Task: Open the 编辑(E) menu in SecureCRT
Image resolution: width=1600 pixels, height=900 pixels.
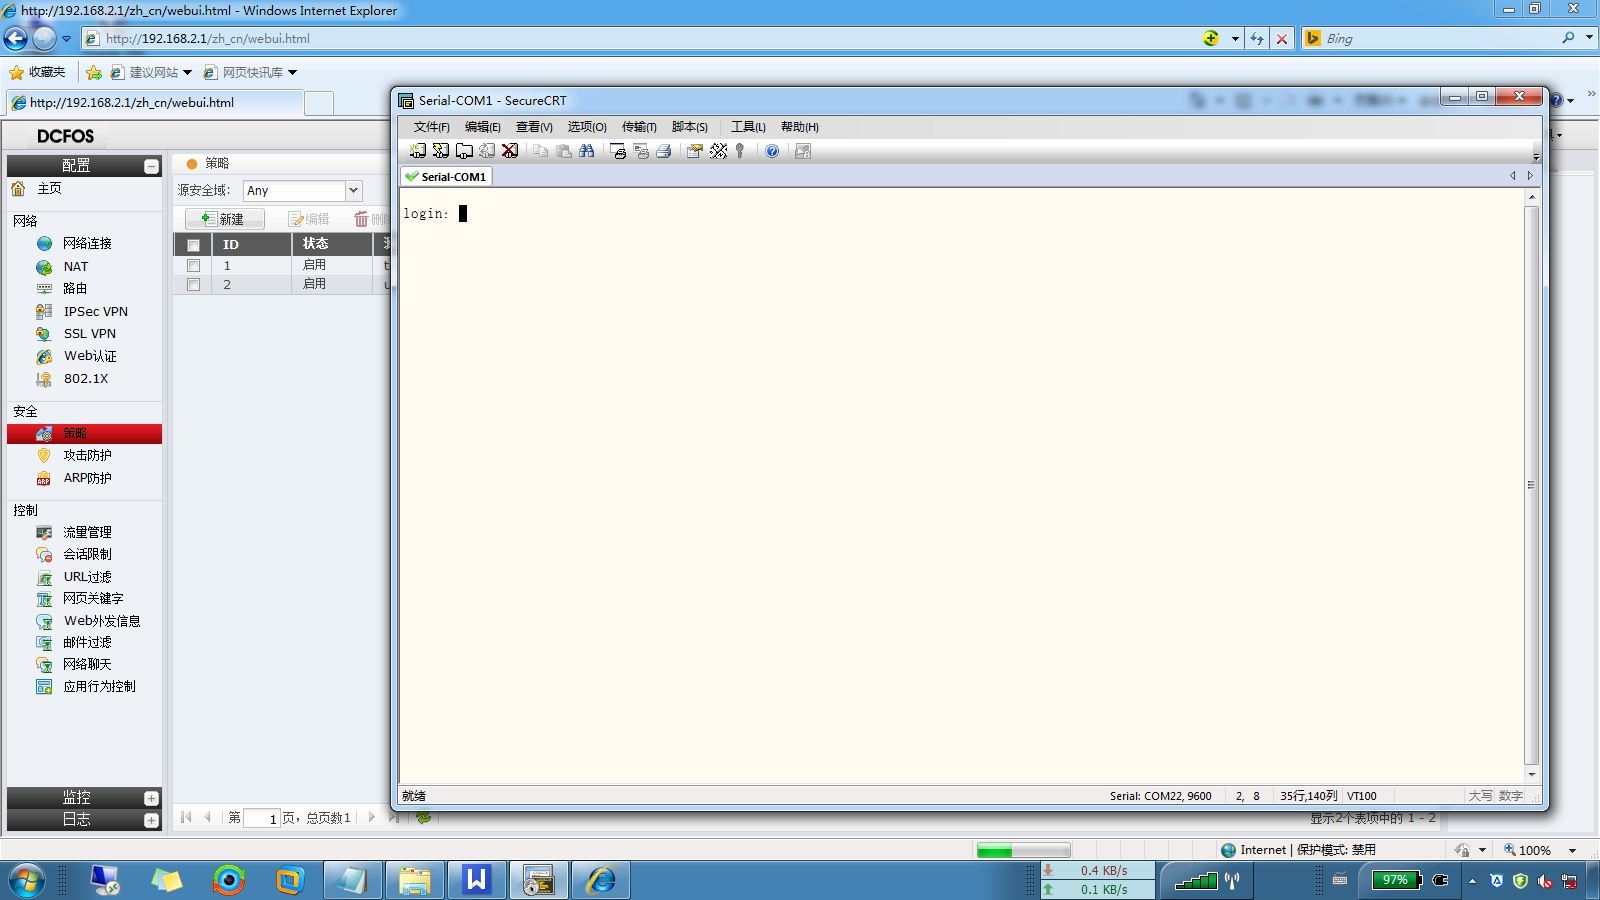Action: 482,127
